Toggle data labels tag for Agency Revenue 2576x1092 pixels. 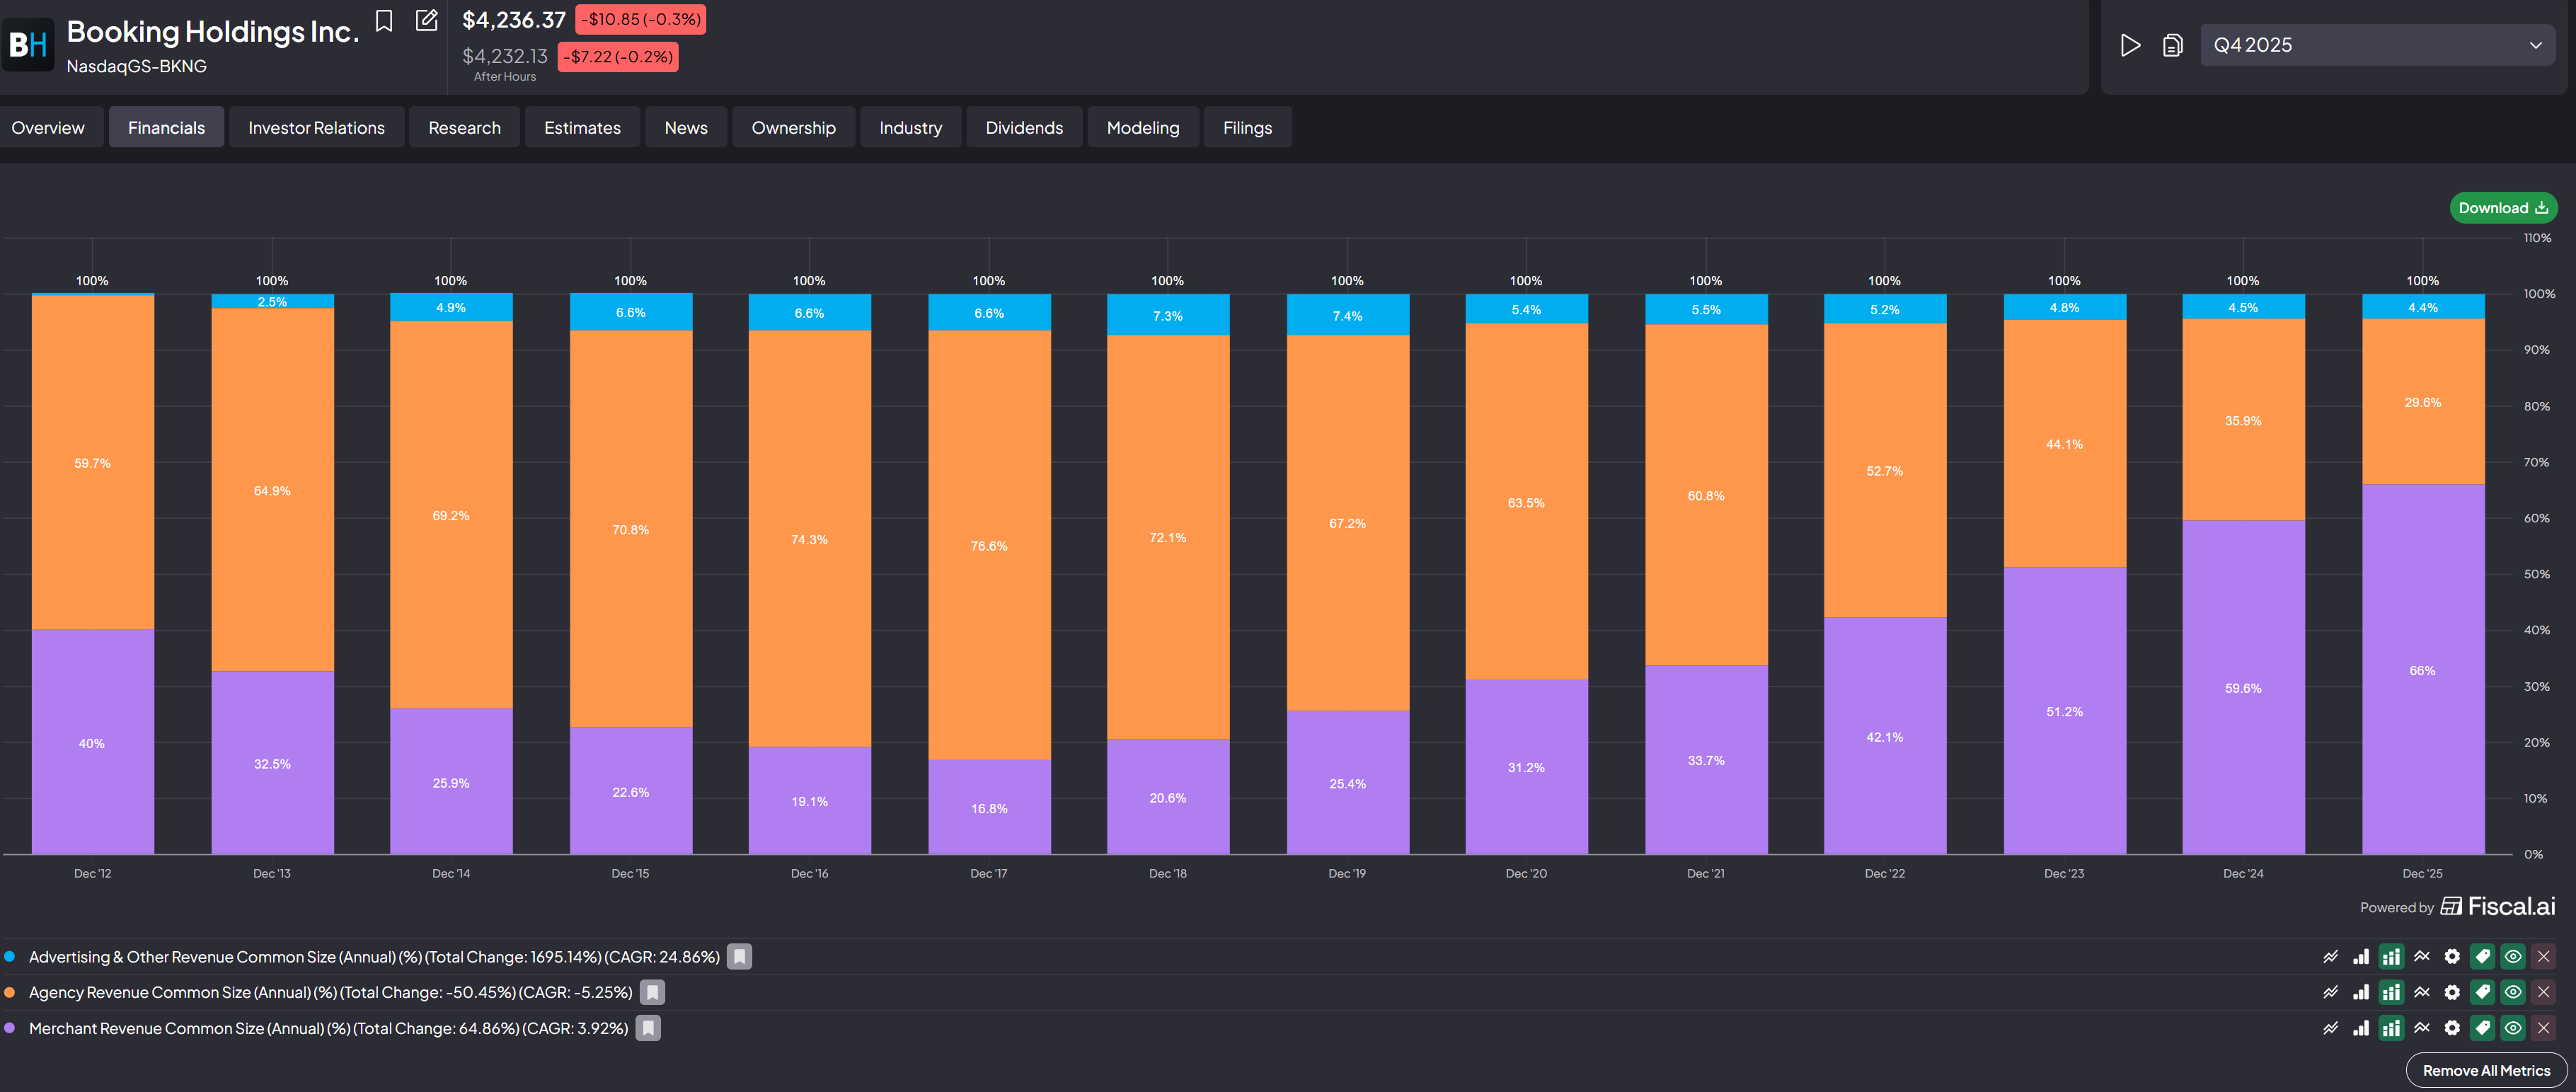2482,993
